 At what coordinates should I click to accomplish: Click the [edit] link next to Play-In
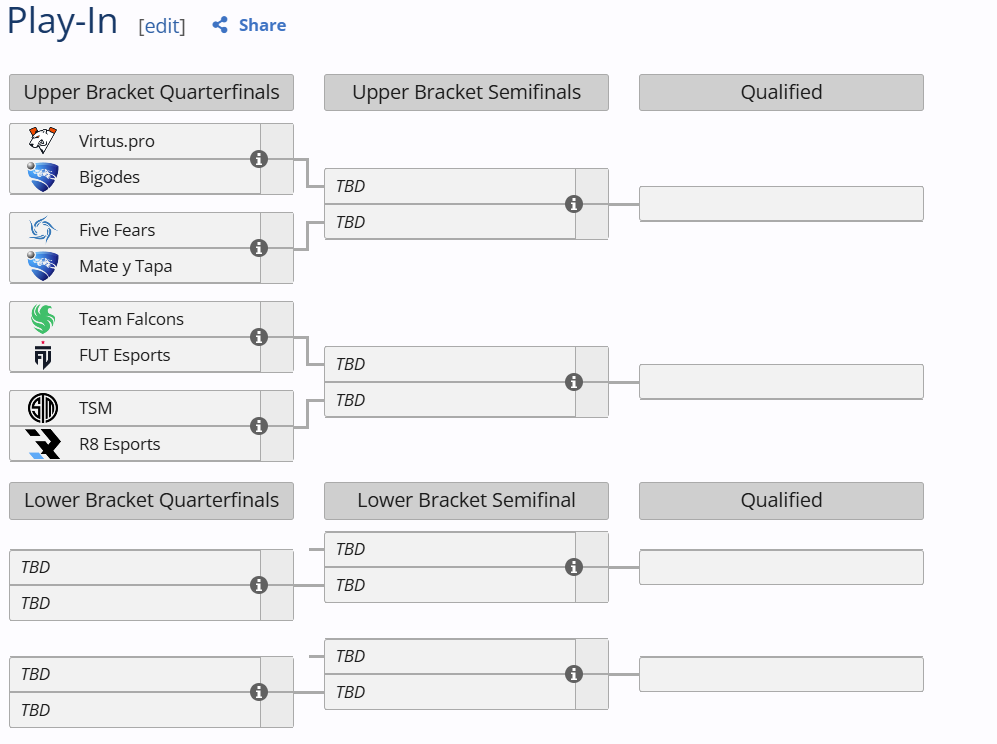pos(162,26)
